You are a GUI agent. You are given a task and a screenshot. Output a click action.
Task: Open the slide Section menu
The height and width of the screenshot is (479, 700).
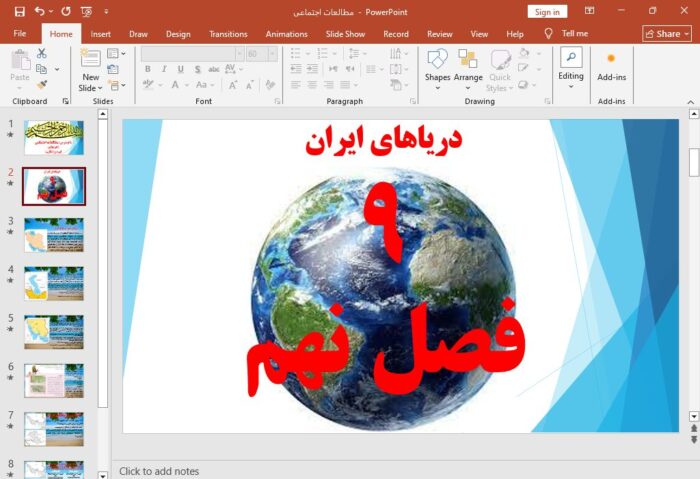[114, 85]
